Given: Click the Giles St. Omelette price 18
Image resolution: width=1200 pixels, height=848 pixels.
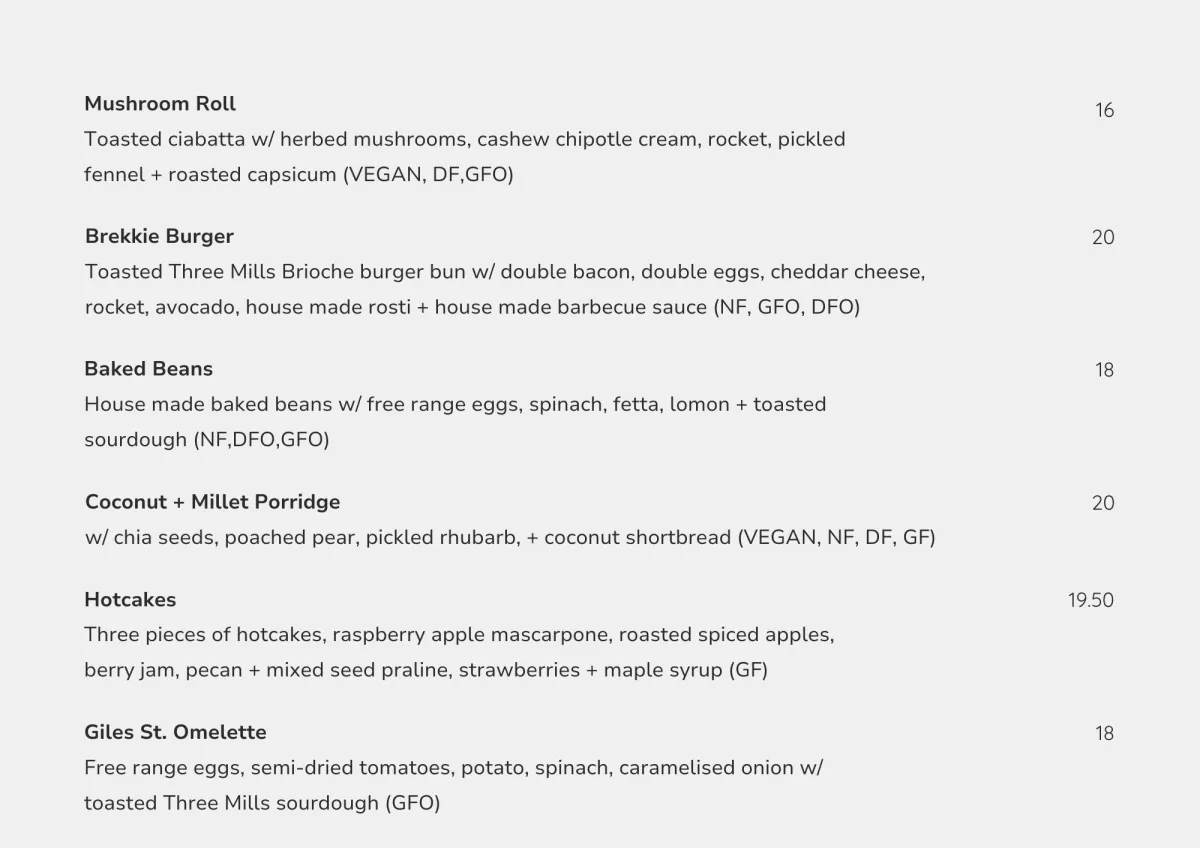Looking at the screenshot, I should click(1104, 734).
